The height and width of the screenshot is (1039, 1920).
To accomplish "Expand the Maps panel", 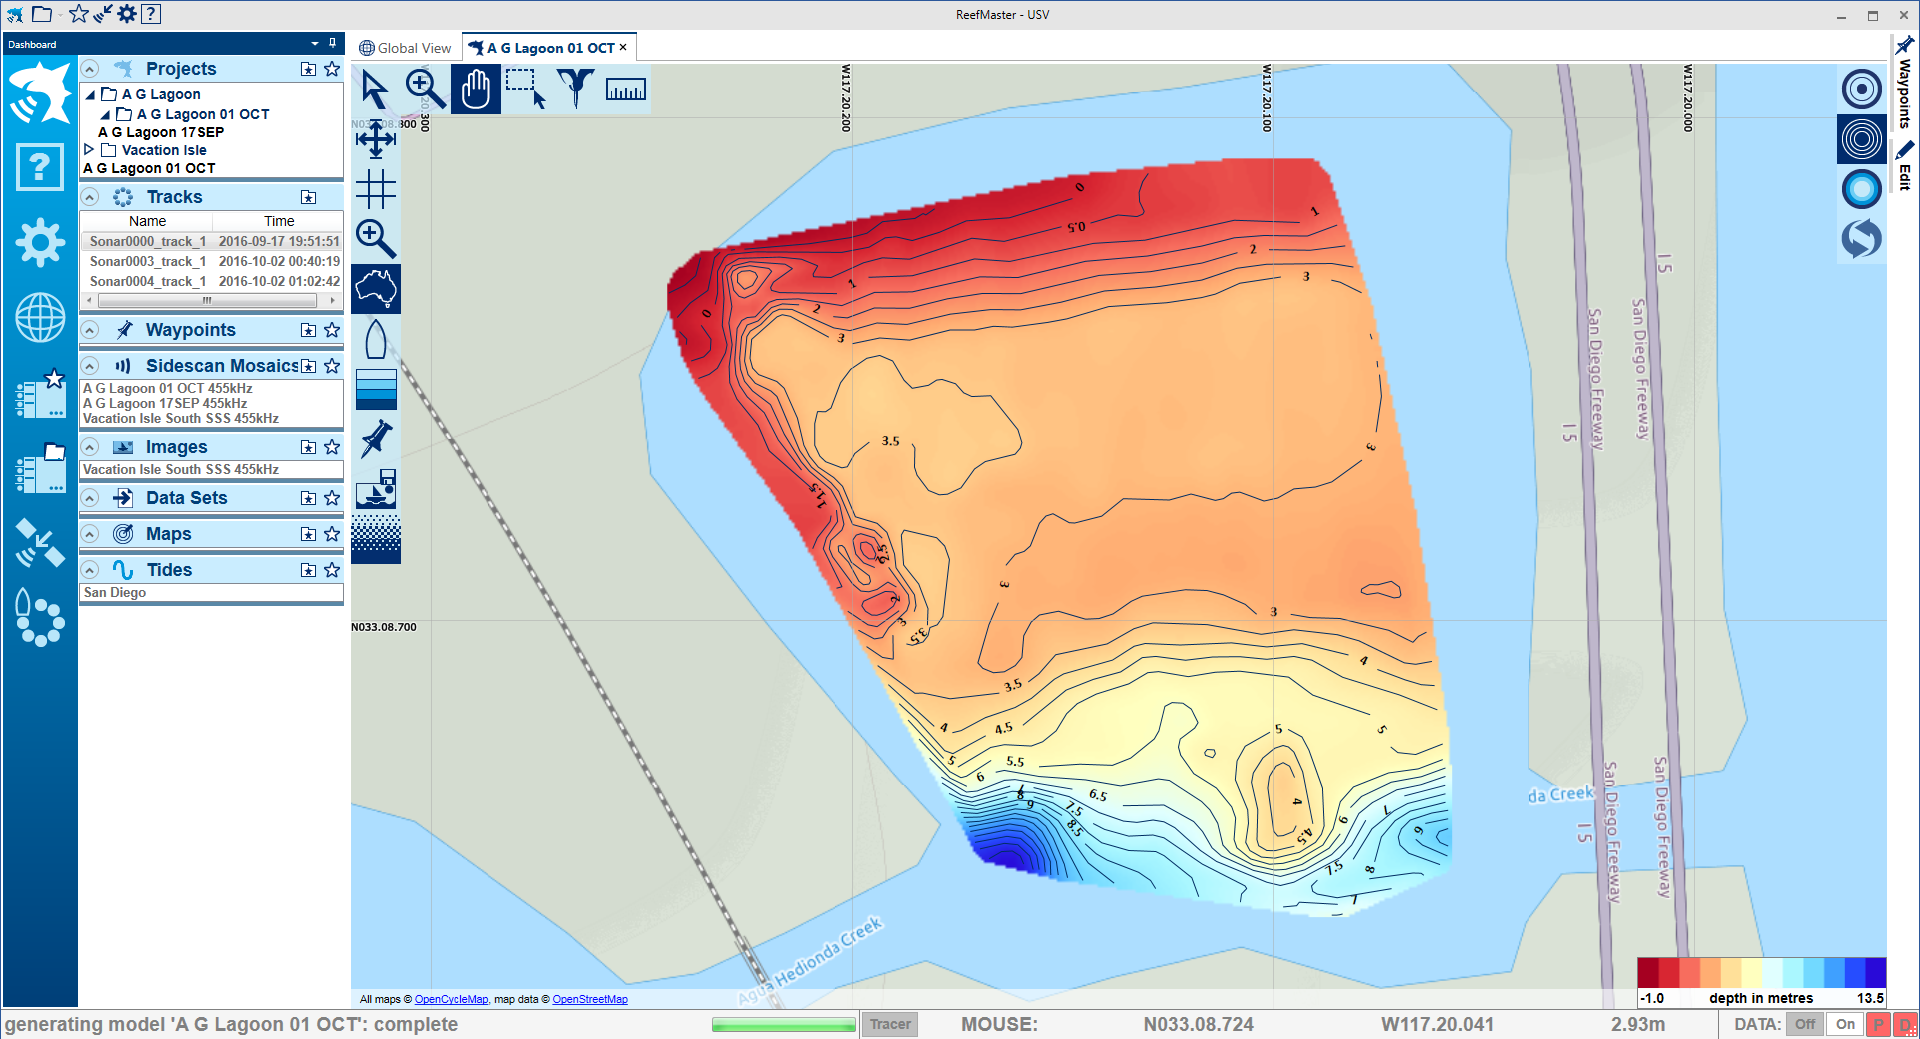I will tap(90, 534).
